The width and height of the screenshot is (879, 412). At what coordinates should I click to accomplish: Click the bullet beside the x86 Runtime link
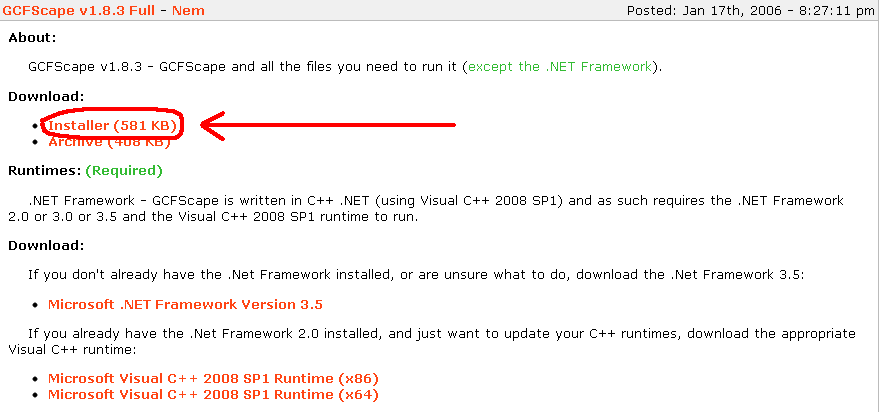click(x=38, y=379)
